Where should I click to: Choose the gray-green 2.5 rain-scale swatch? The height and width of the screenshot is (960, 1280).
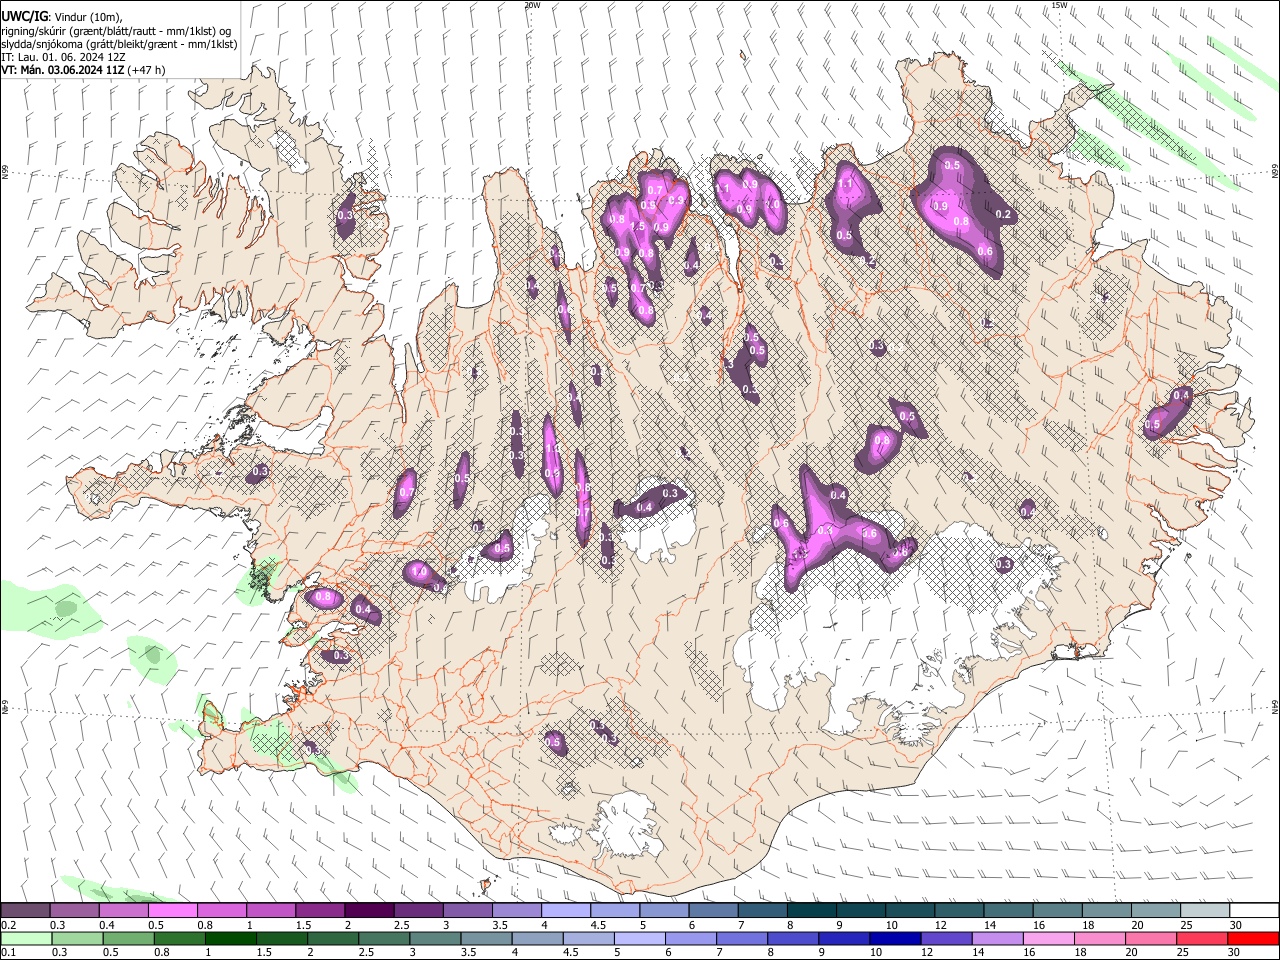point(384,938)
